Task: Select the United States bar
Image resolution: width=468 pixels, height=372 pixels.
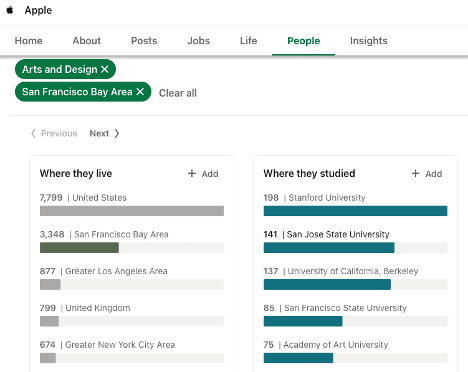Action: tap(132, 211)
